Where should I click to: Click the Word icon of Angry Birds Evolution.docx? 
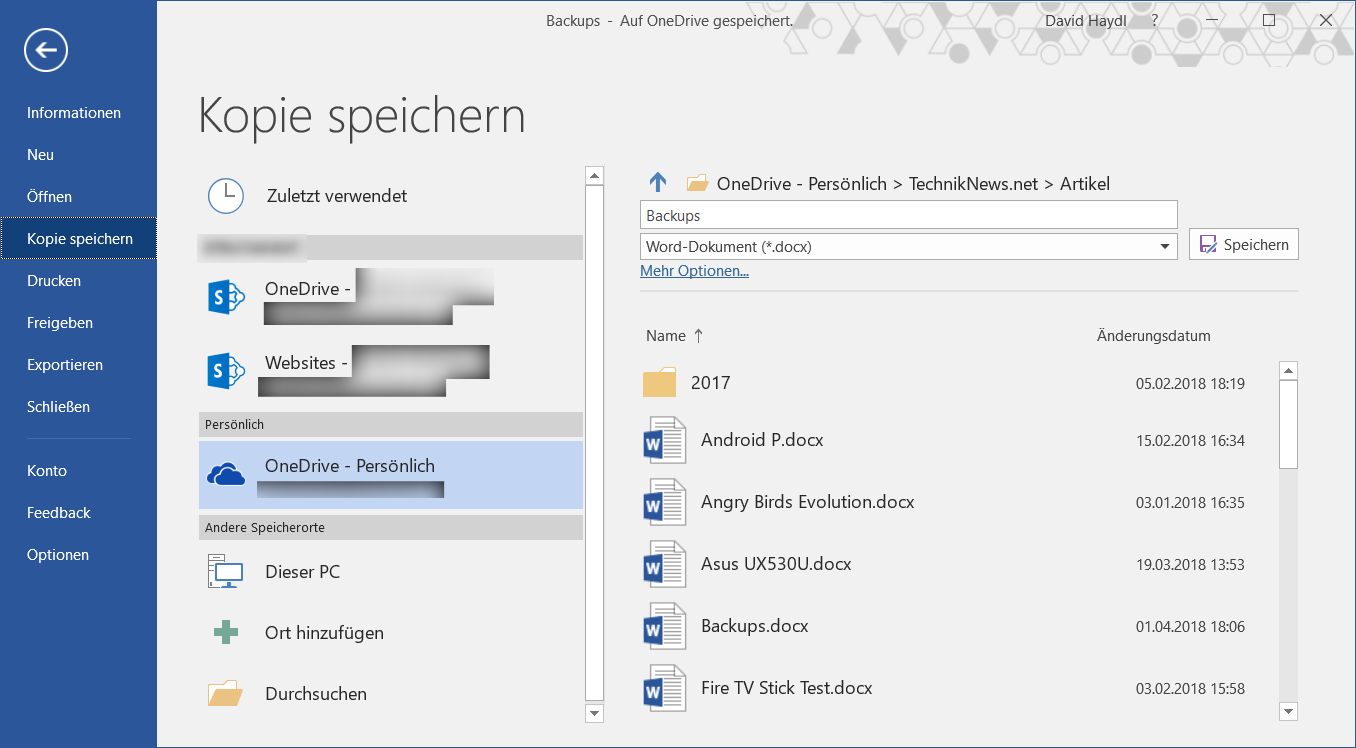(665, 502)
